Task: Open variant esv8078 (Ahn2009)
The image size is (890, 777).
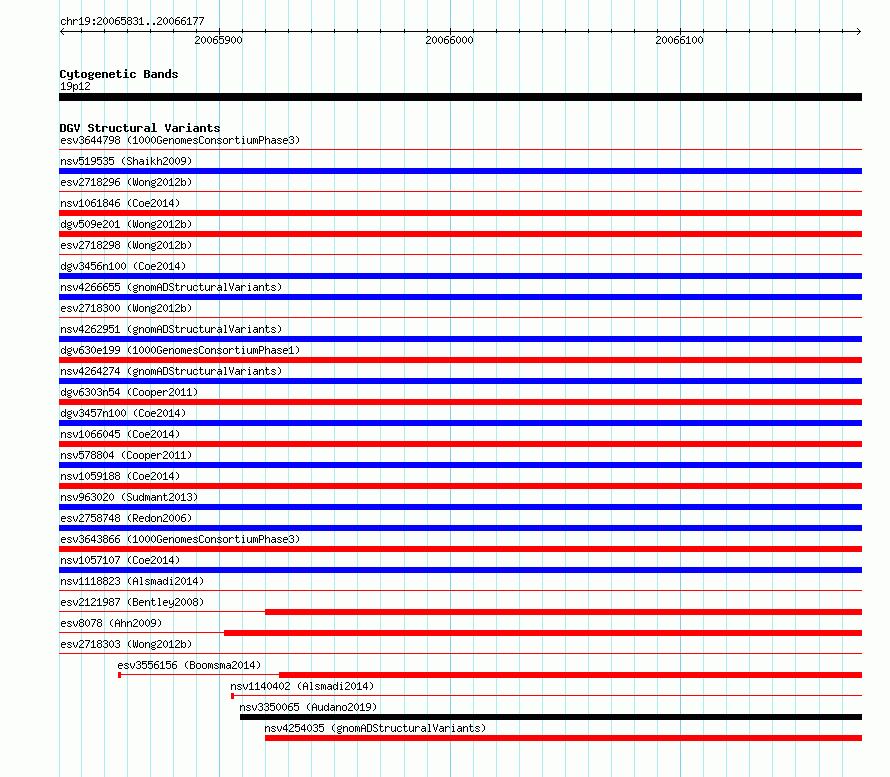Action: tap(111, 623)
